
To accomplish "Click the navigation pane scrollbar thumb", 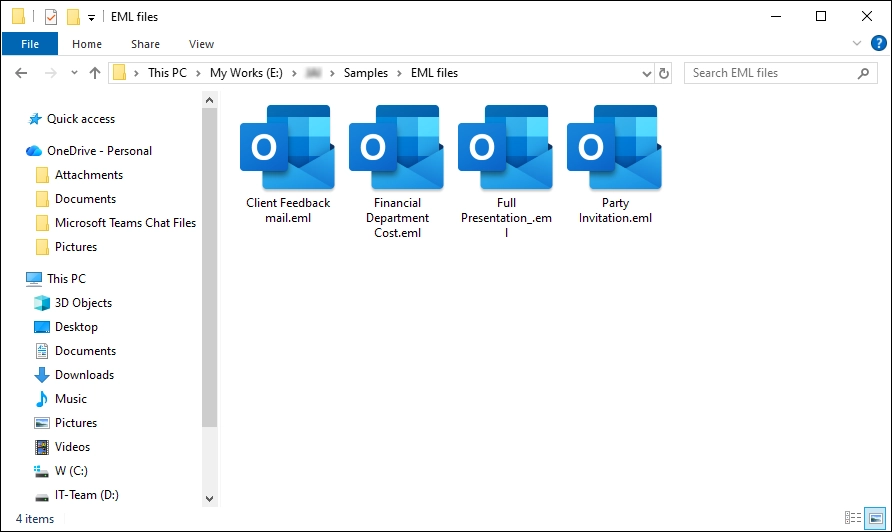I will 209,267.
